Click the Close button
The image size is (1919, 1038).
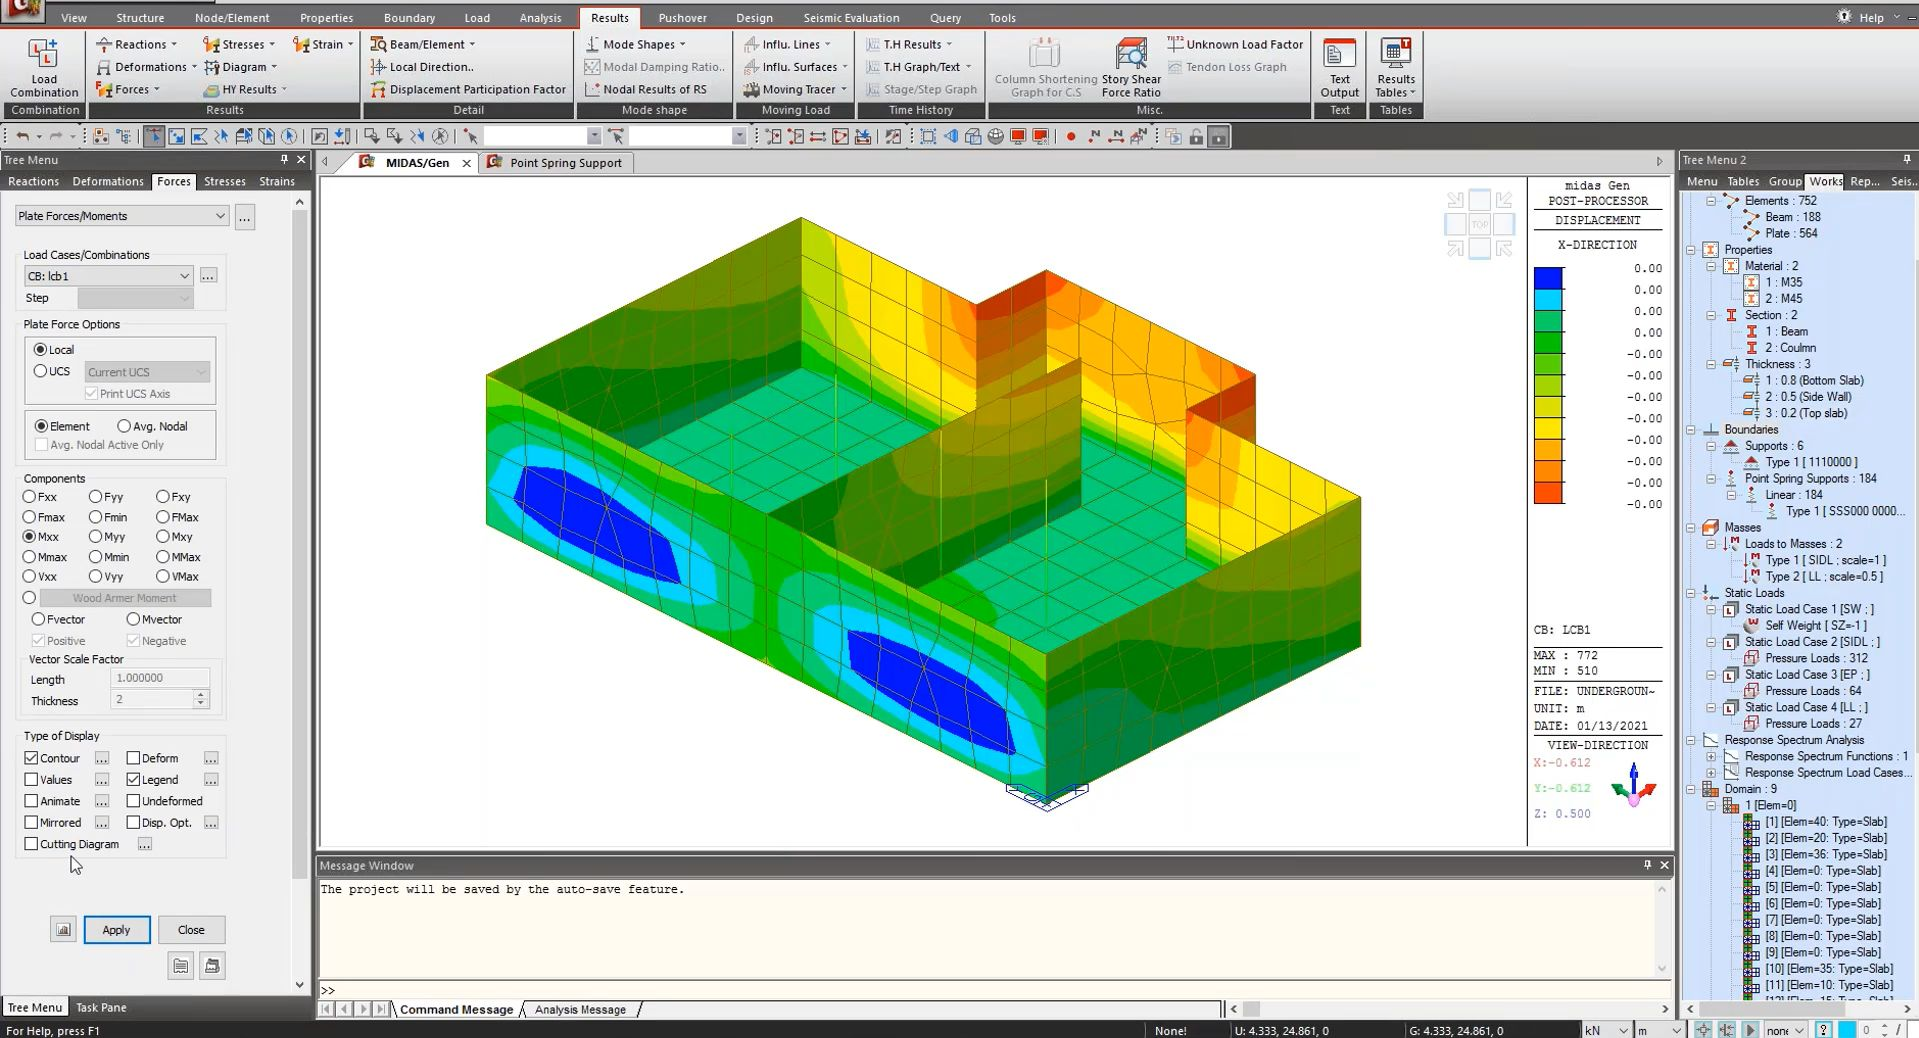(x=191, y=930)
